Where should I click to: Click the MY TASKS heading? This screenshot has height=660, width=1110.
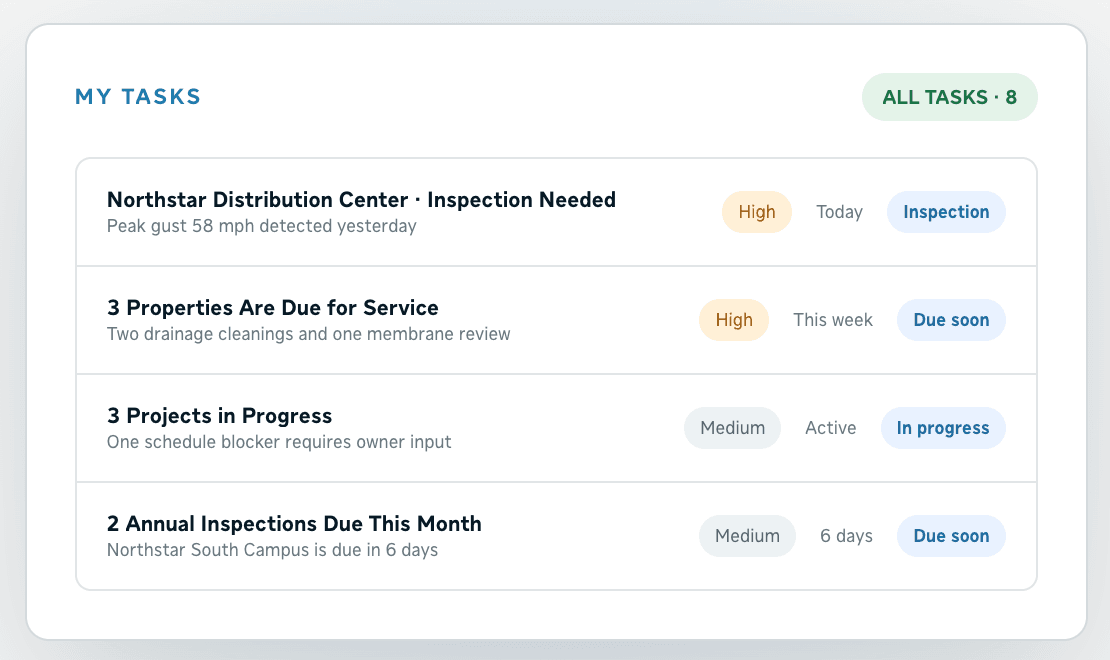138,96
